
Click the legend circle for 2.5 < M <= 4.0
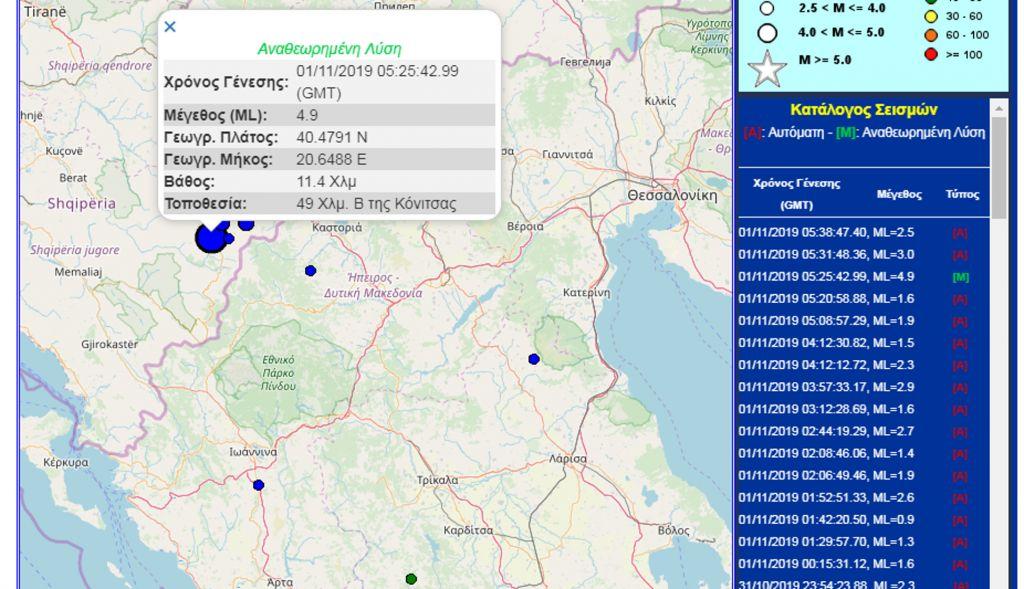768,8
